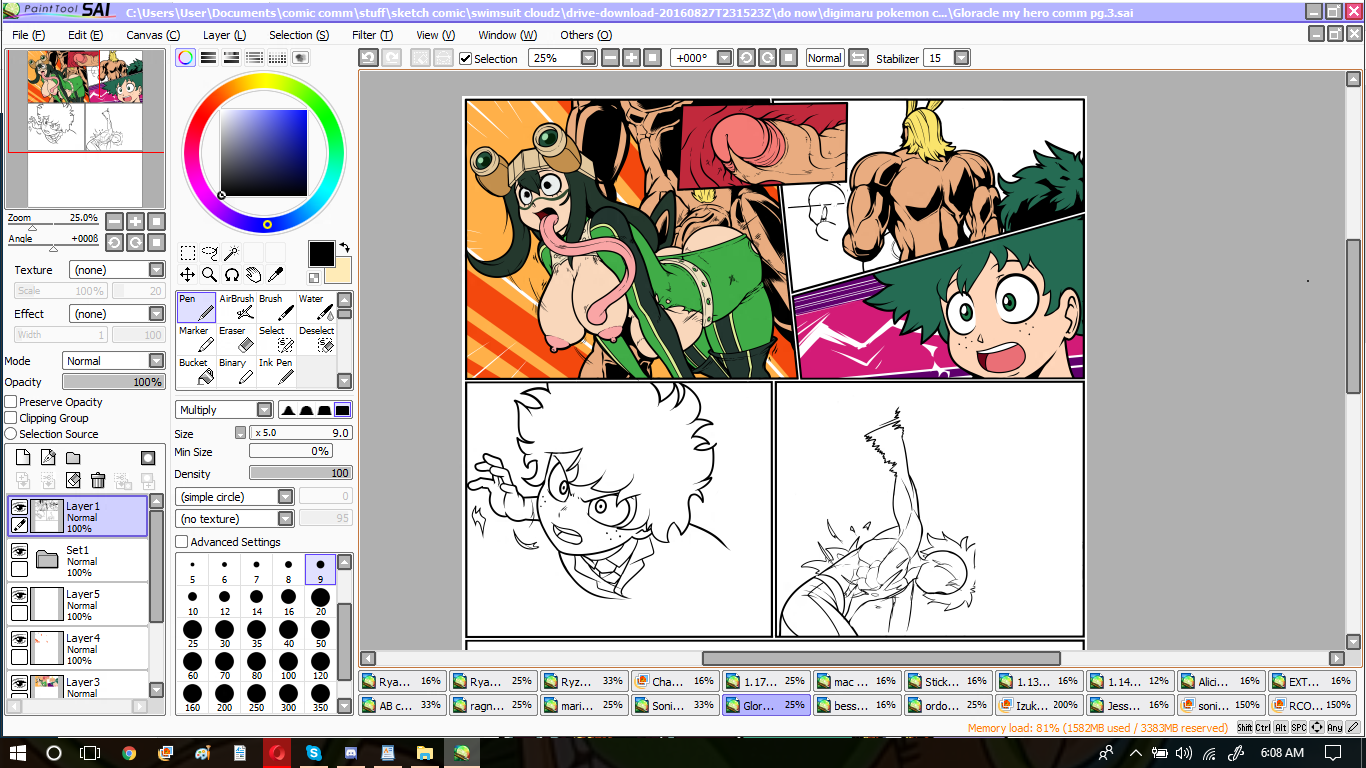The height and width of the screenshot is (768, 1366).
Task: Swap foreground and background colors
Action: pos(344,247)
